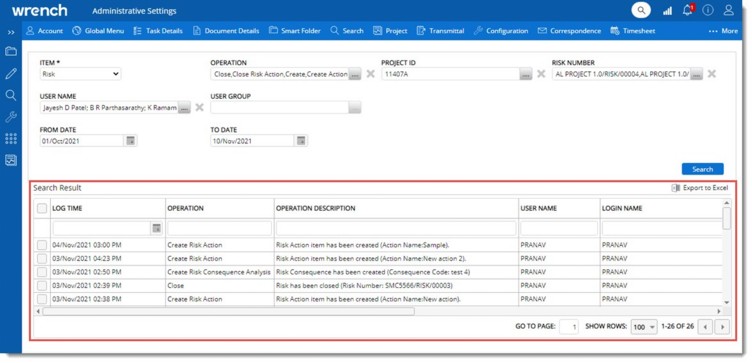Click the blue Search button
This screenshot has height=363, width=752.
703,169
